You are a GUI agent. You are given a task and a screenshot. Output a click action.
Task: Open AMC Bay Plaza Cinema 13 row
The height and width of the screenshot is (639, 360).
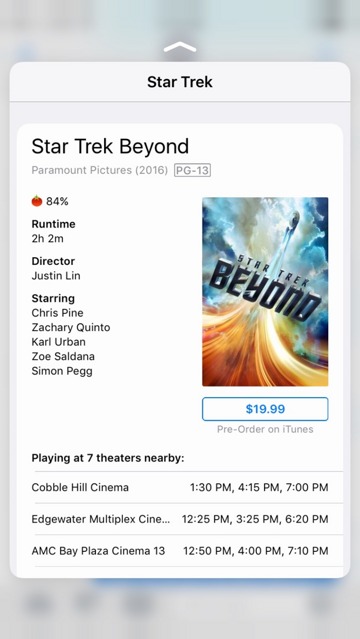tap(180, 551)
